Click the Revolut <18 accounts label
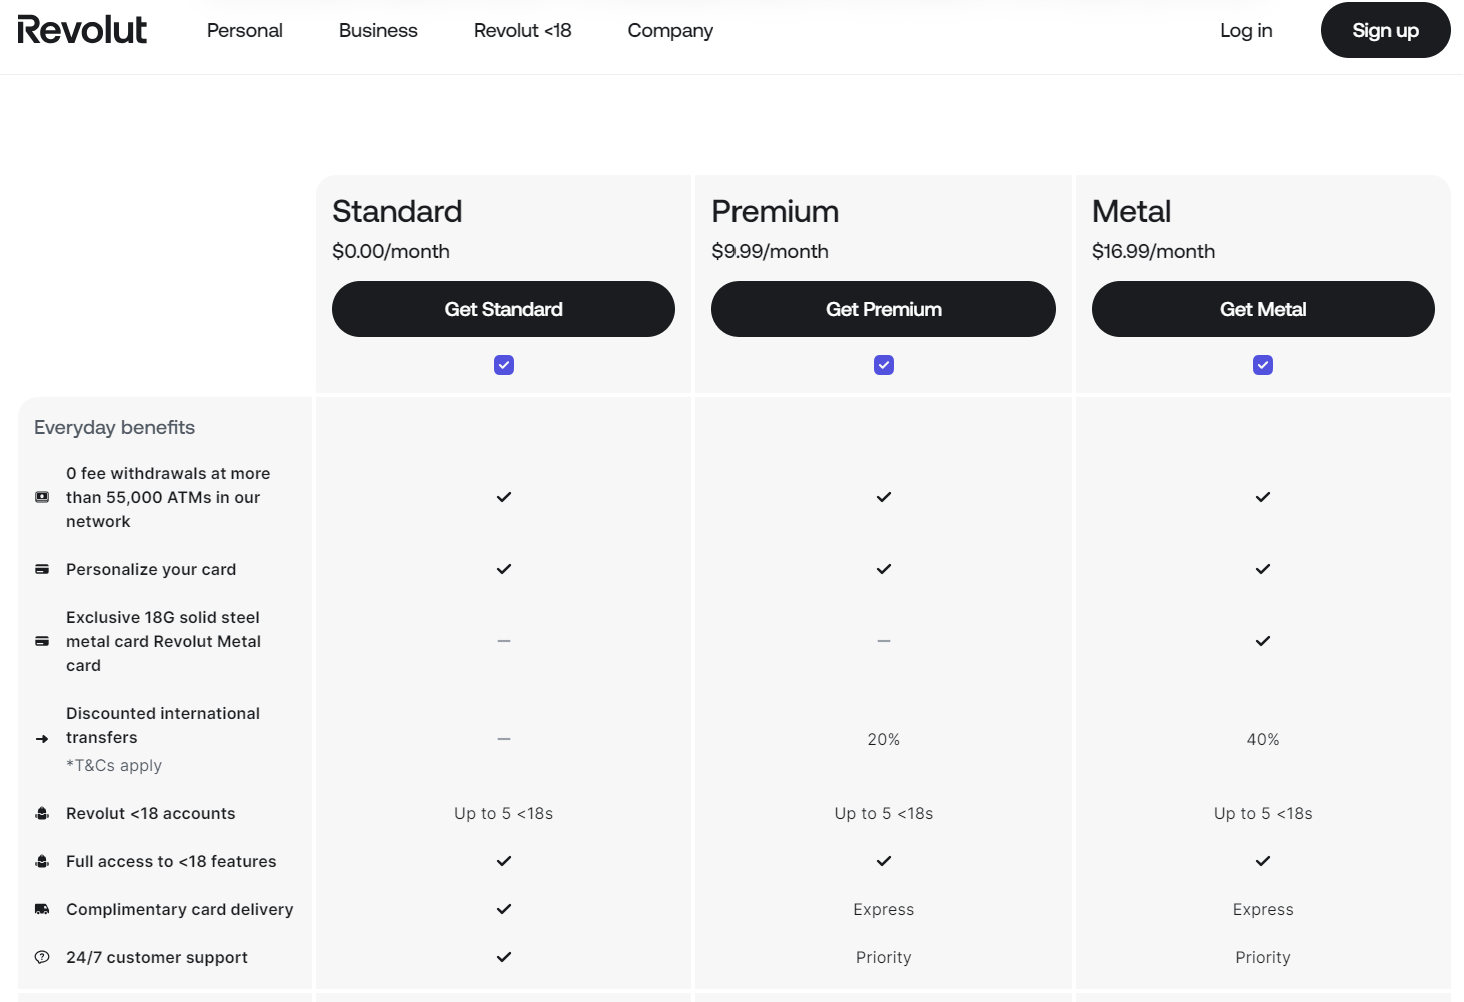The height and width of the screenshot is (1002, 1464). click(x=151, y=813)
